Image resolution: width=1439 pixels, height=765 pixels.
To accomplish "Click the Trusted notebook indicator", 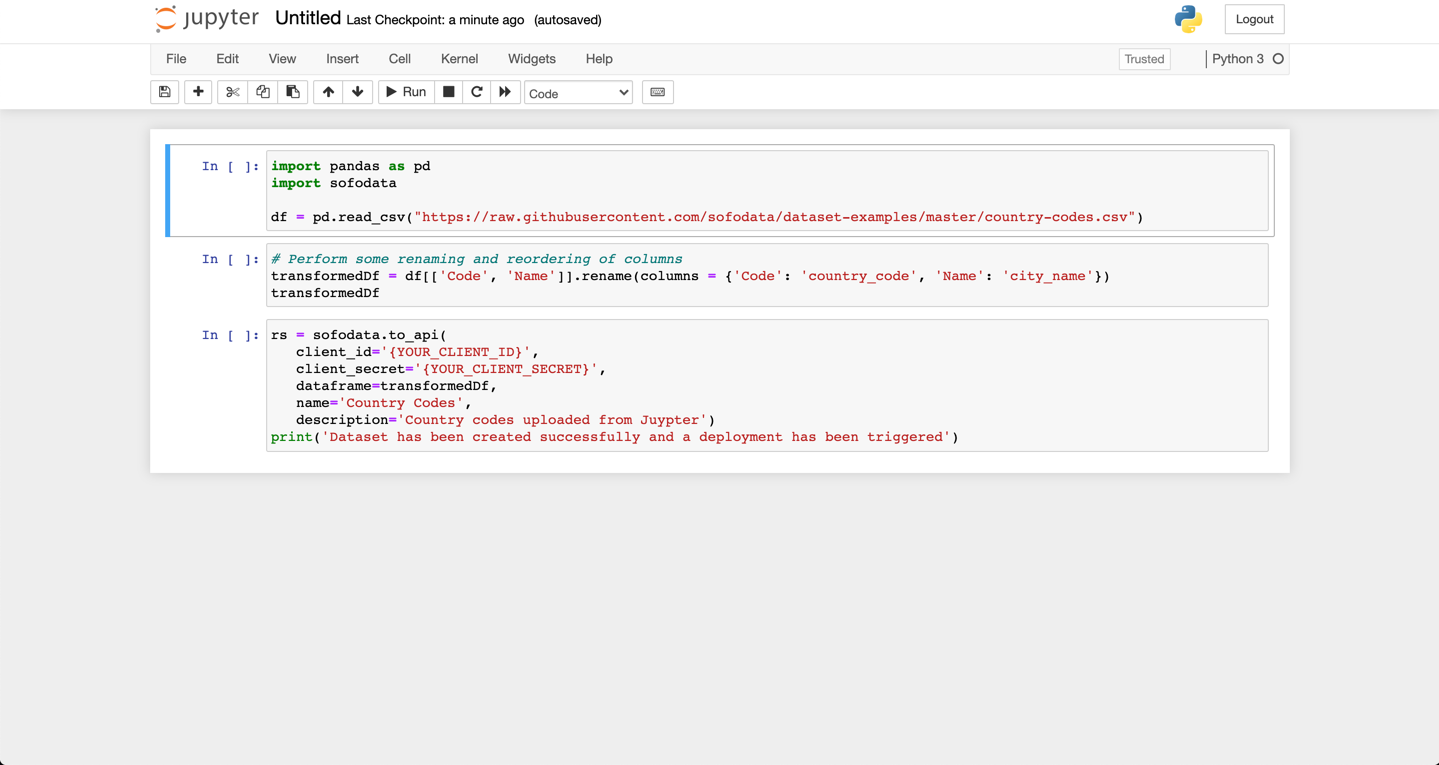I will tap(1144, 59).
